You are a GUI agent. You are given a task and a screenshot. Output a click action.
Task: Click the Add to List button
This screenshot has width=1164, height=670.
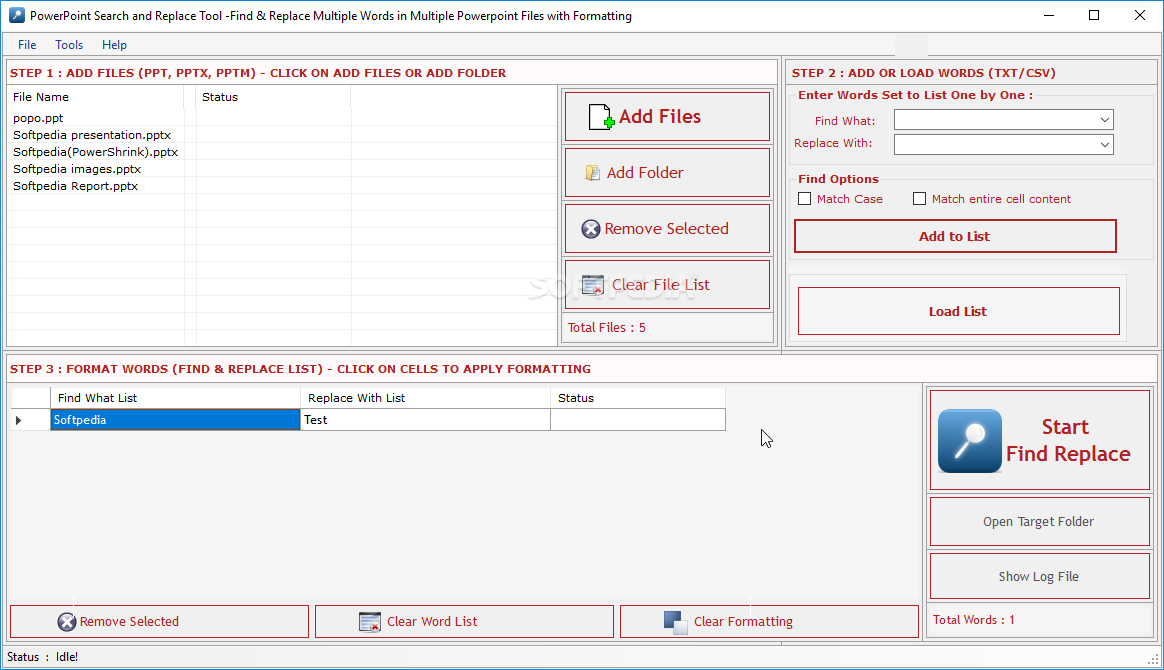coord(955,236)
